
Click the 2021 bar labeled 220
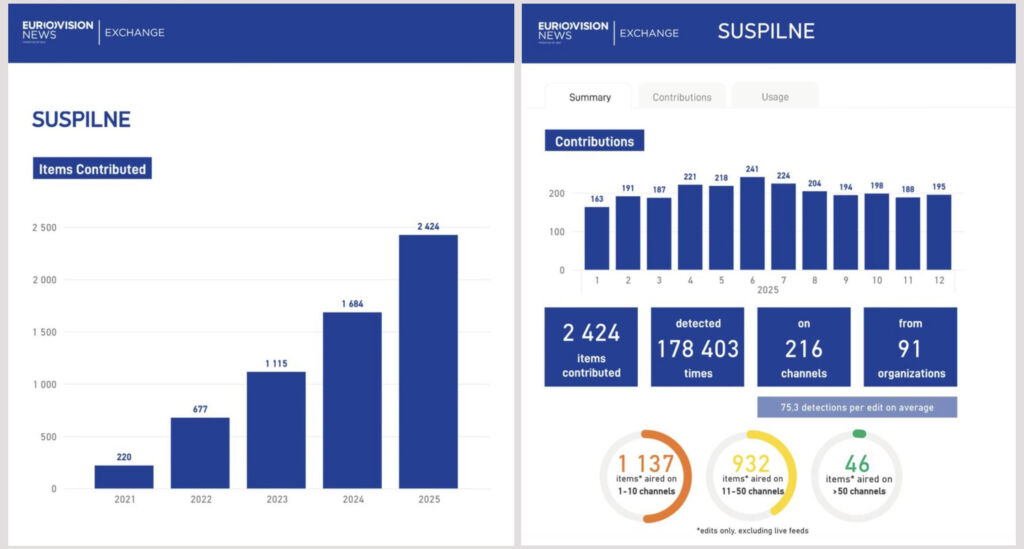click(124, 477)
